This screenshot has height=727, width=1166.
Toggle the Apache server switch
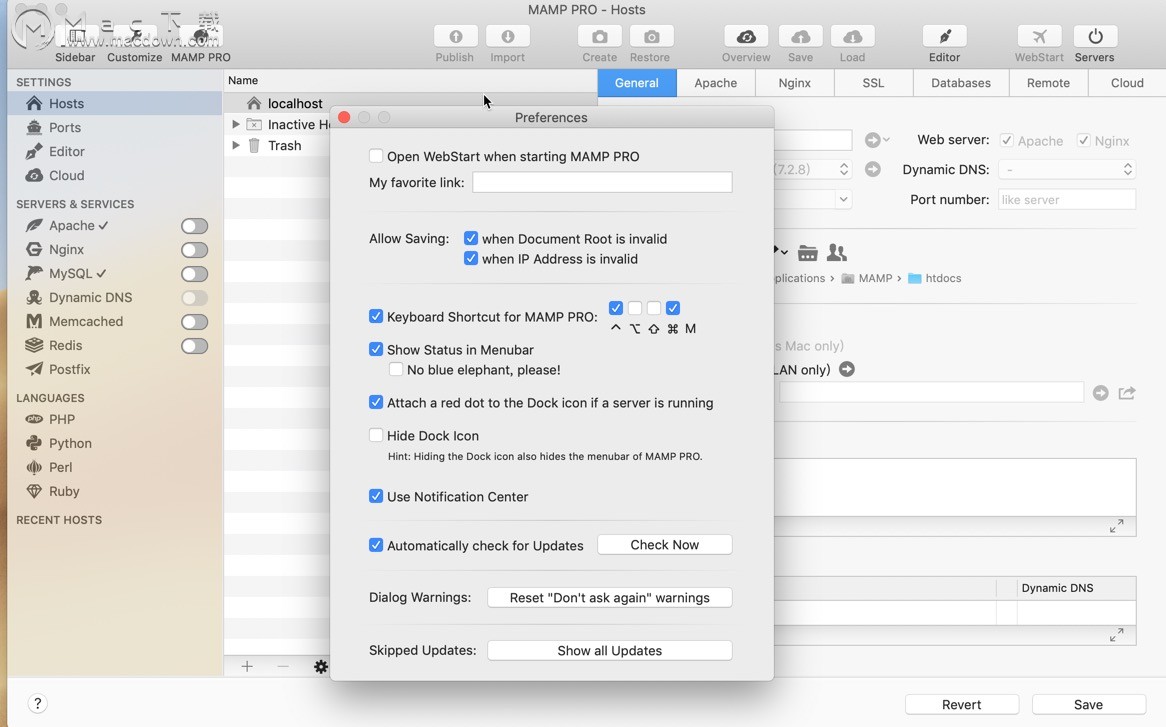coord(194,226)
